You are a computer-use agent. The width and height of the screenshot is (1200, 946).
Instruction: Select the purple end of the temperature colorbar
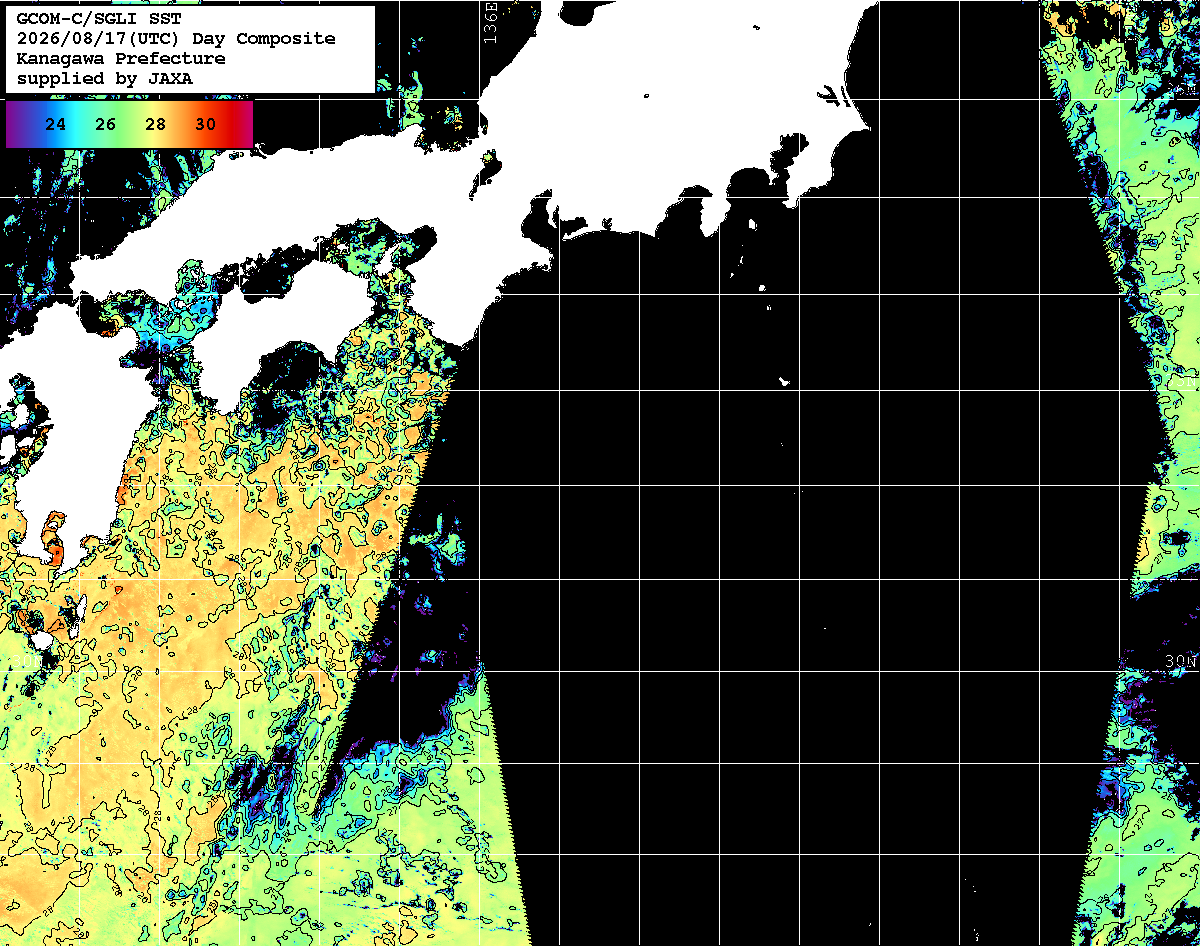[12, 125]
